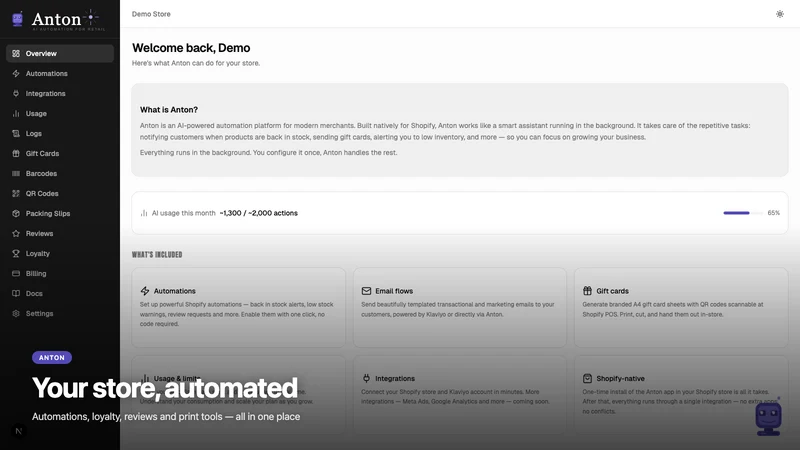Click the plug icon on Integrations card

[366, 378]
